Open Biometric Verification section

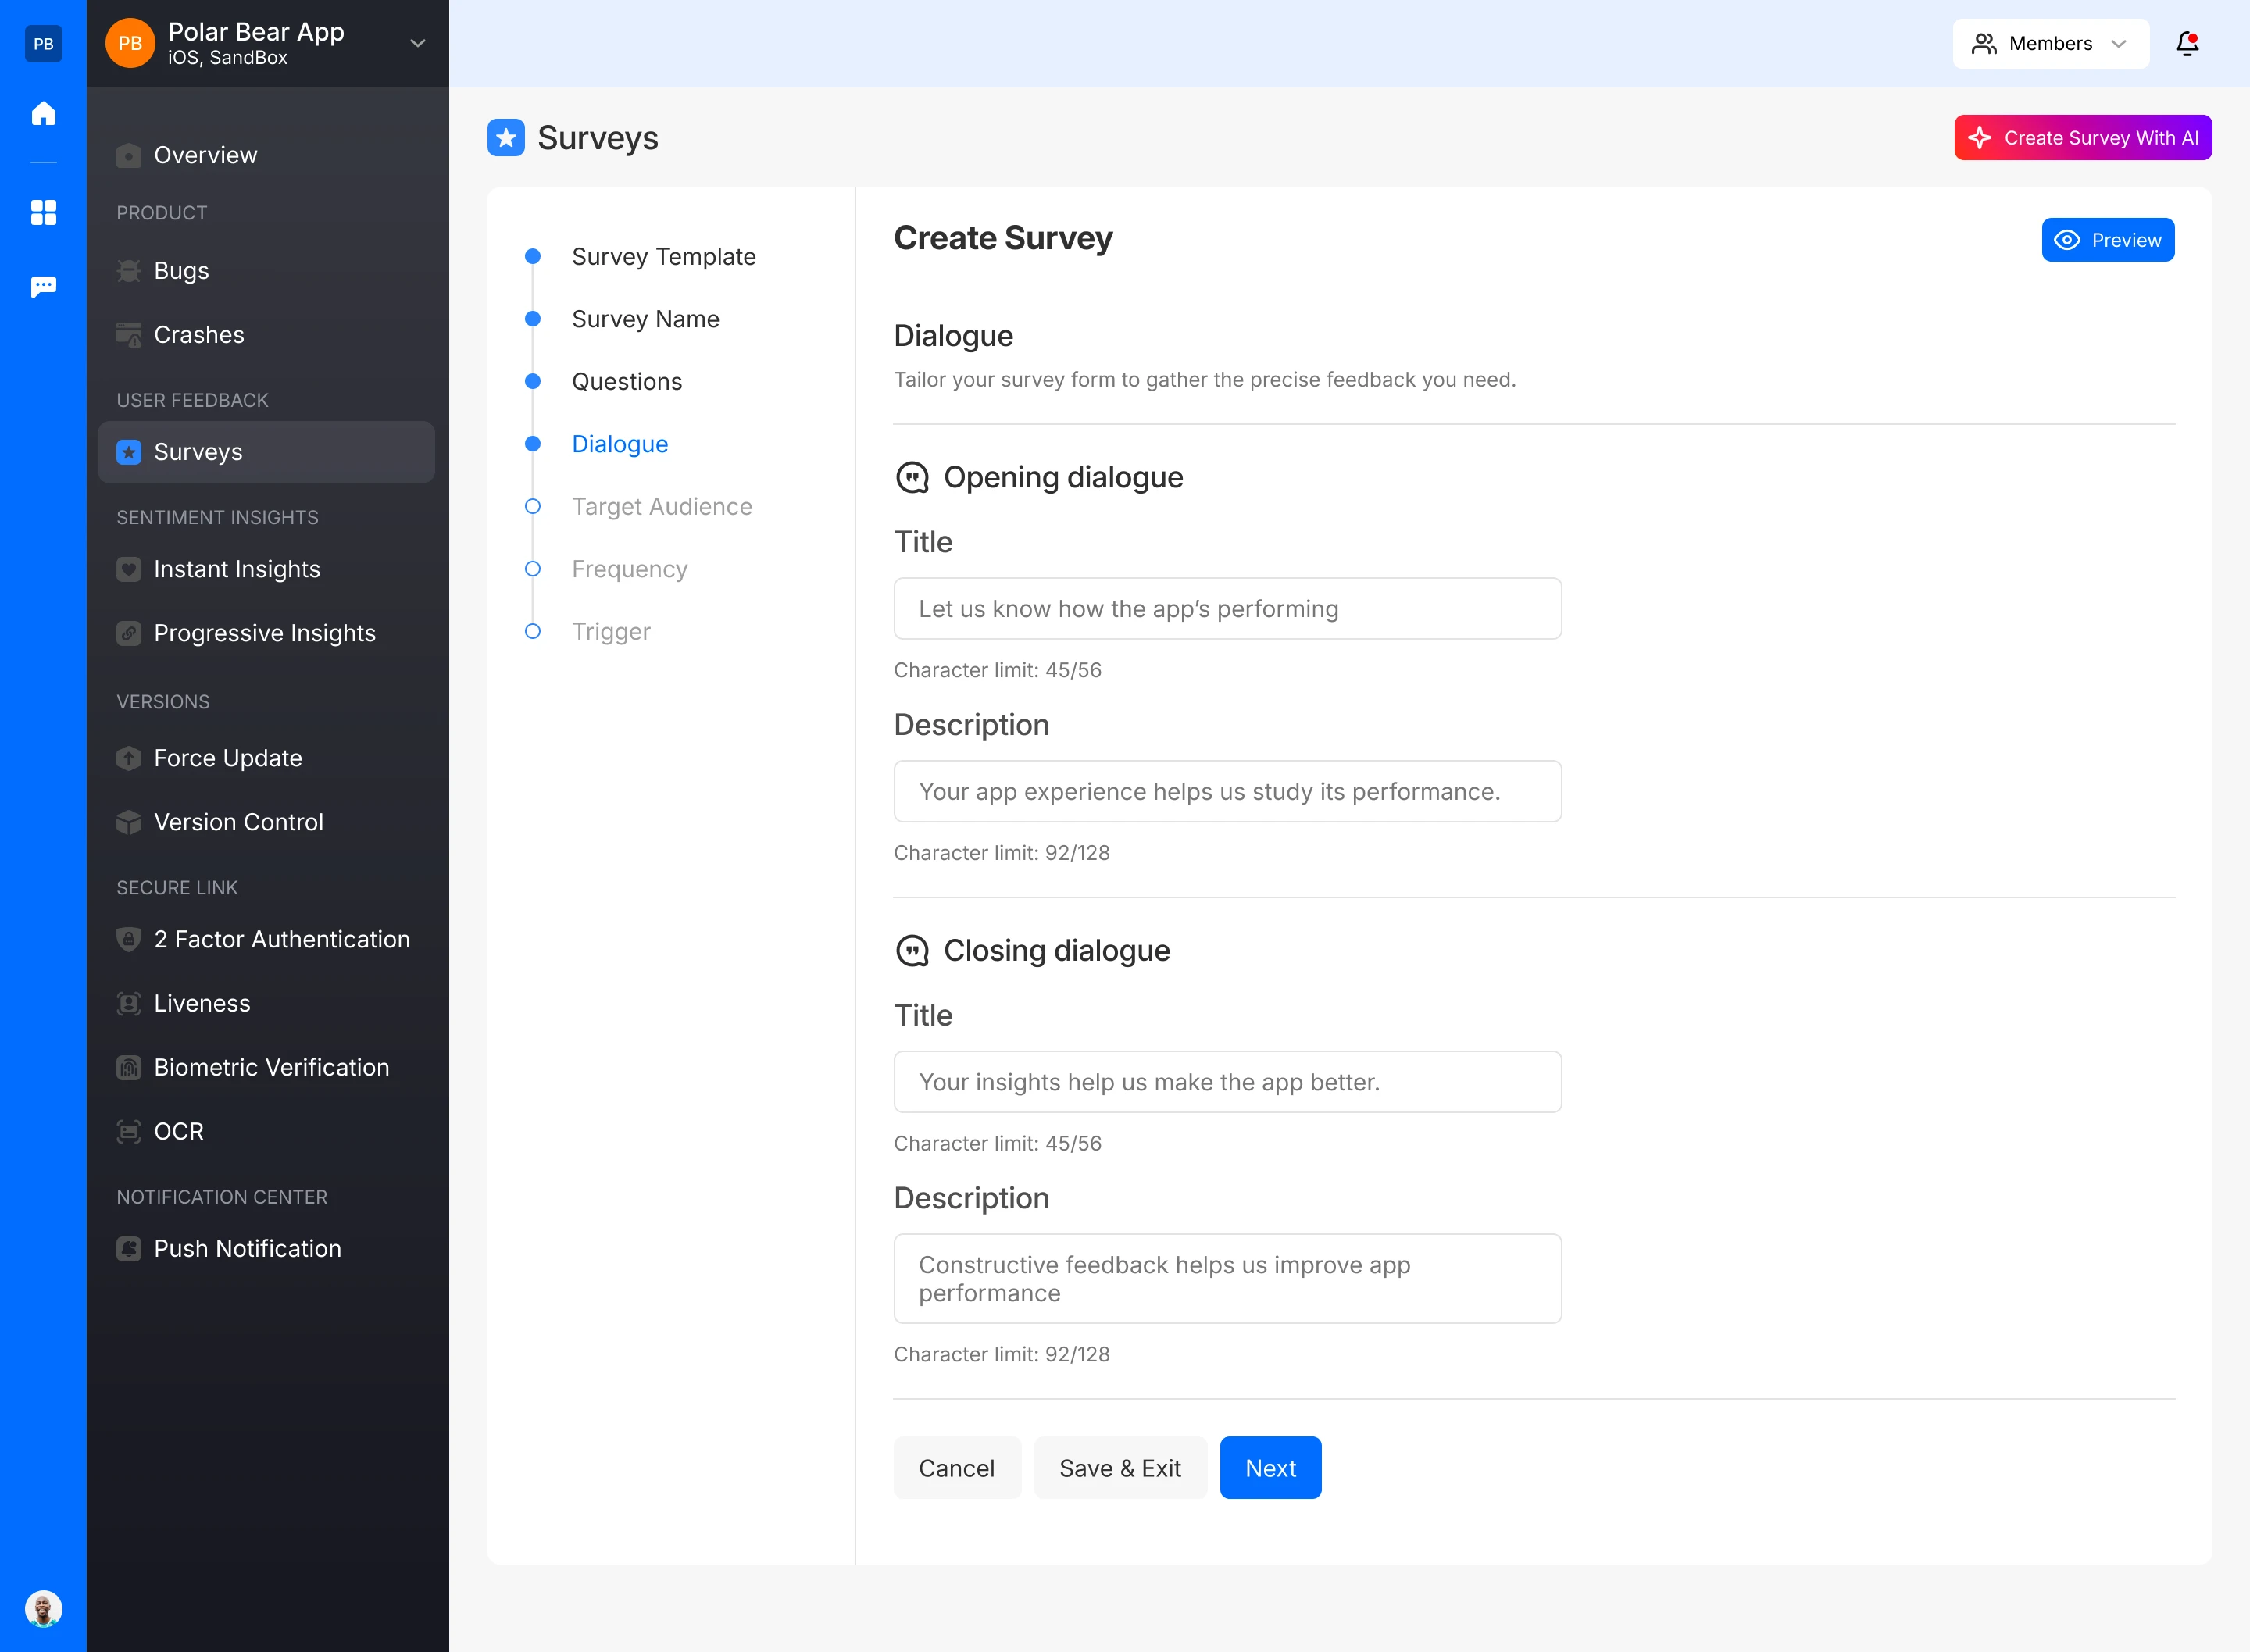[x=270, y=1067]
